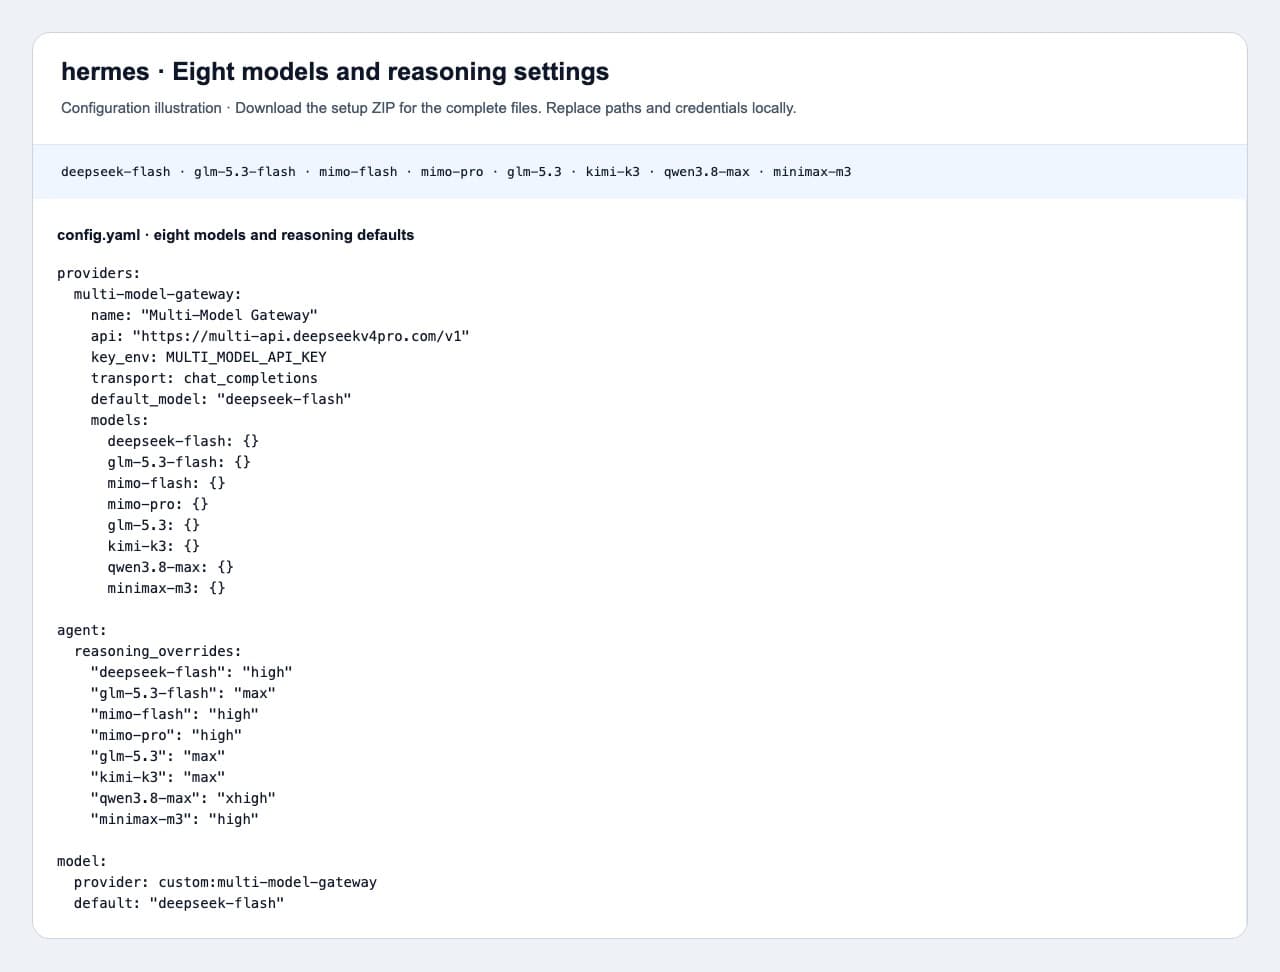Click the 'transport: chat_completions' line
This screenshot has height=972, width=1280.
coord(204,378)
